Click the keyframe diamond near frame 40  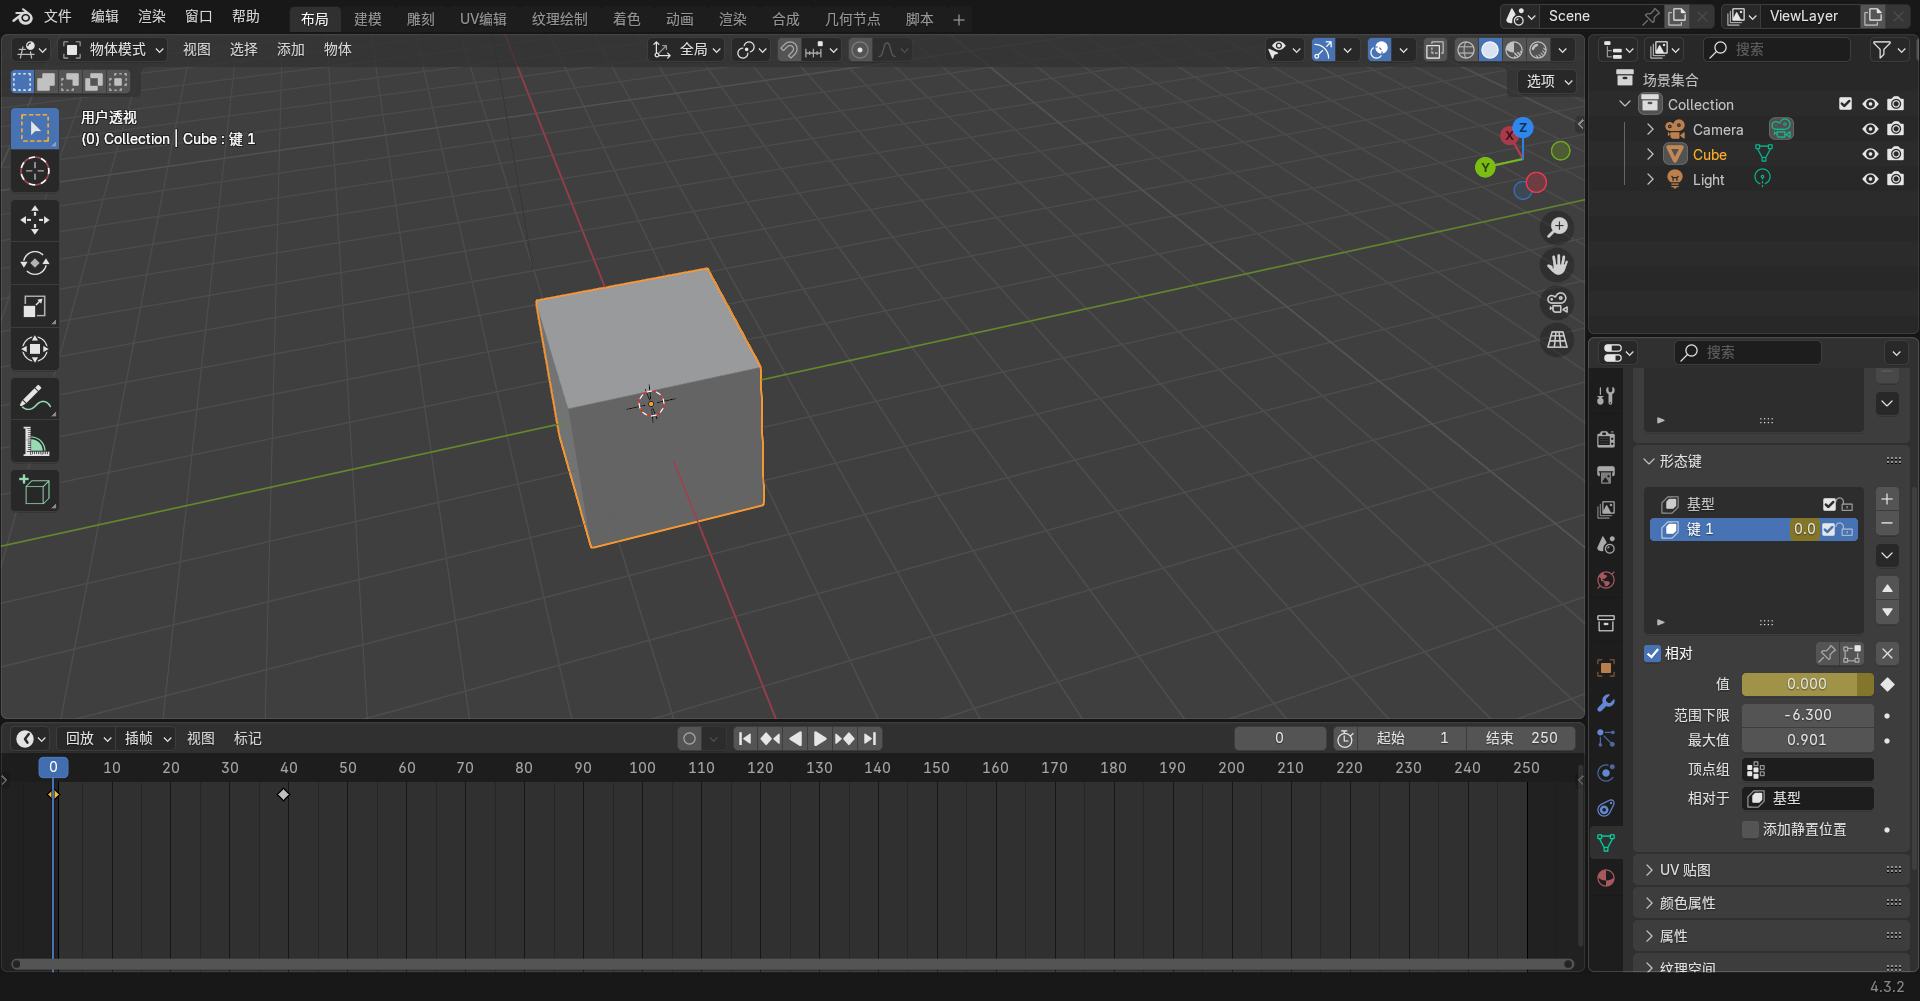(x=283, y=795)
